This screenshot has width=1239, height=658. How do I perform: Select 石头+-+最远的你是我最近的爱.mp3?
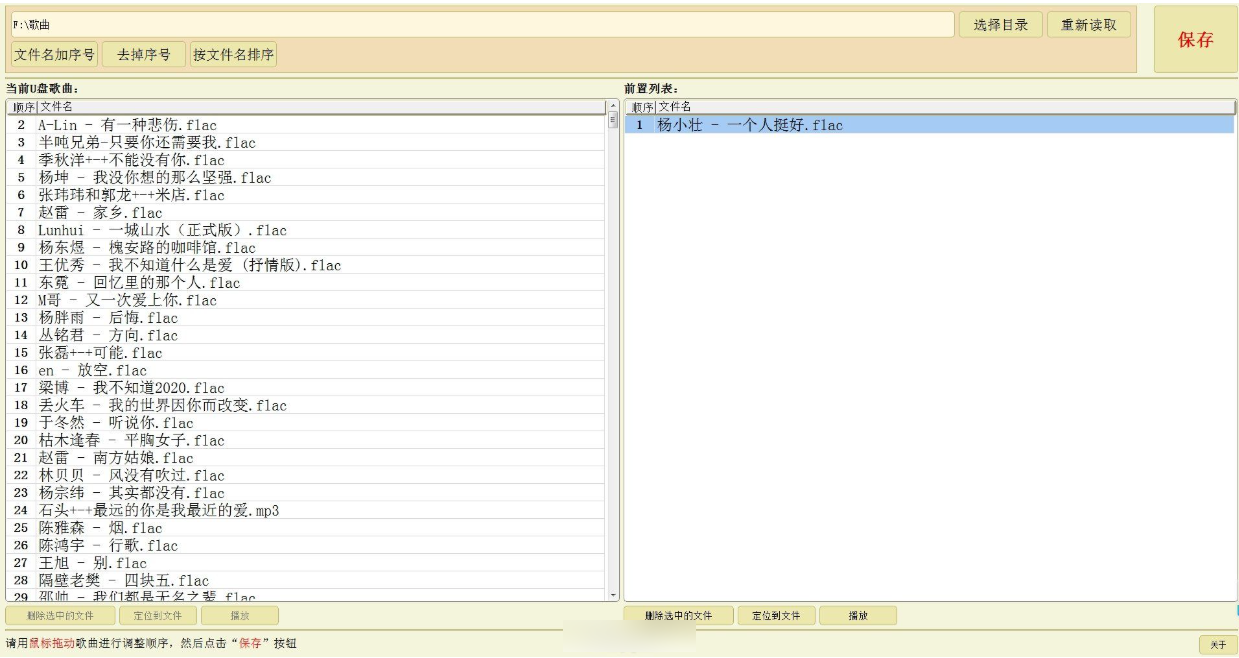[158, 511]
